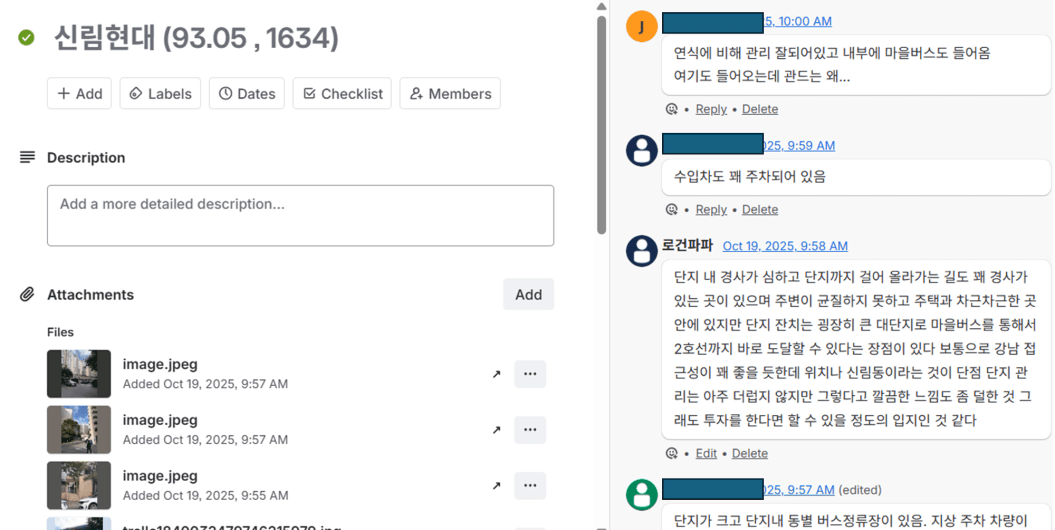
Task: Reply to the 9:59 AM comment
Action: pyautogui.click(x=711, y=210)
